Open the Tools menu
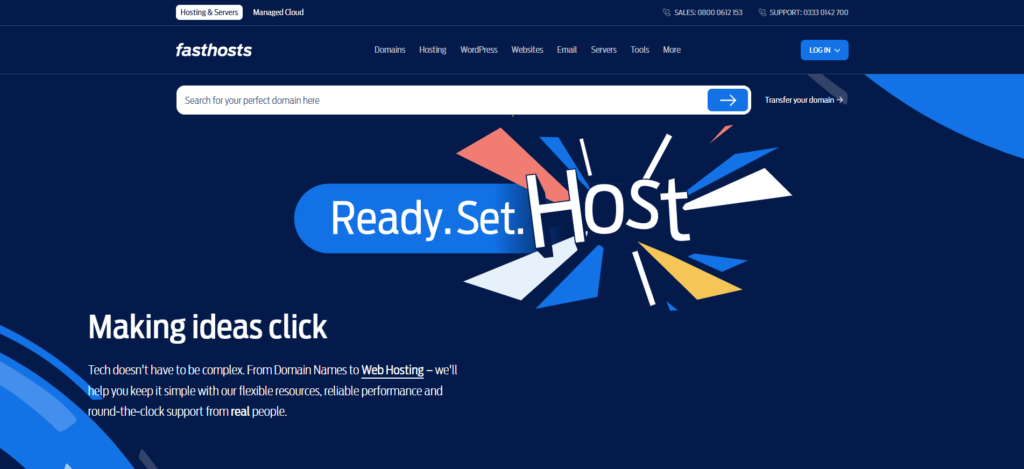Viewport: 1024px width, 469px height. point(640,50)
